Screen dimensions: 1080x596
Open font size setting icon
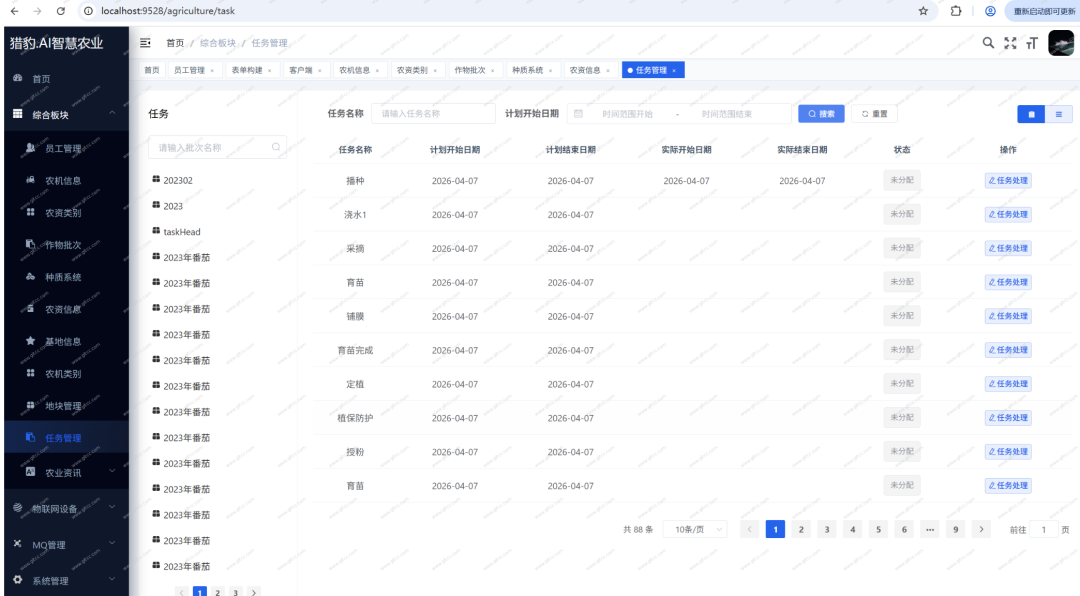[1032, 43]
